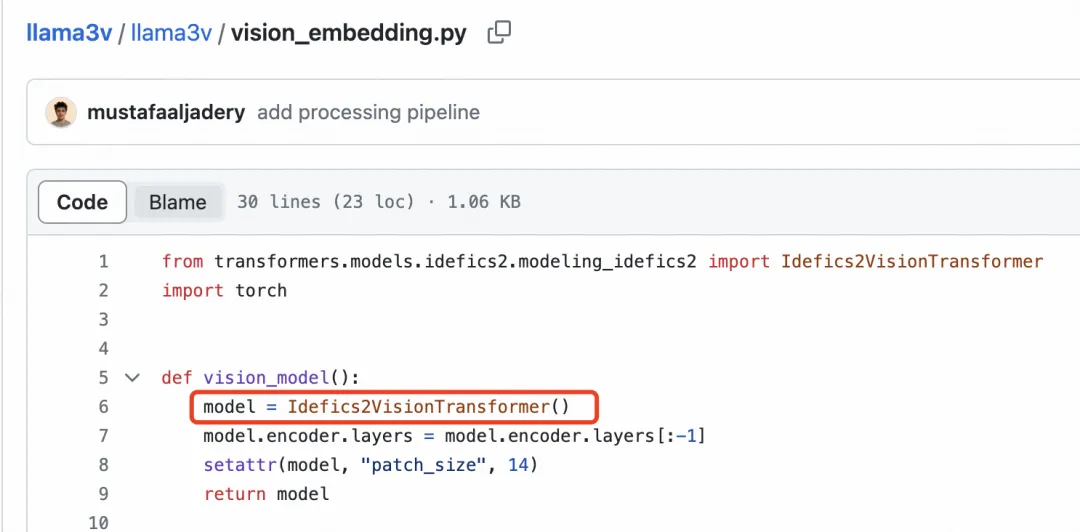Open the 'add processing pipeline' commit message

coord(368,112)
